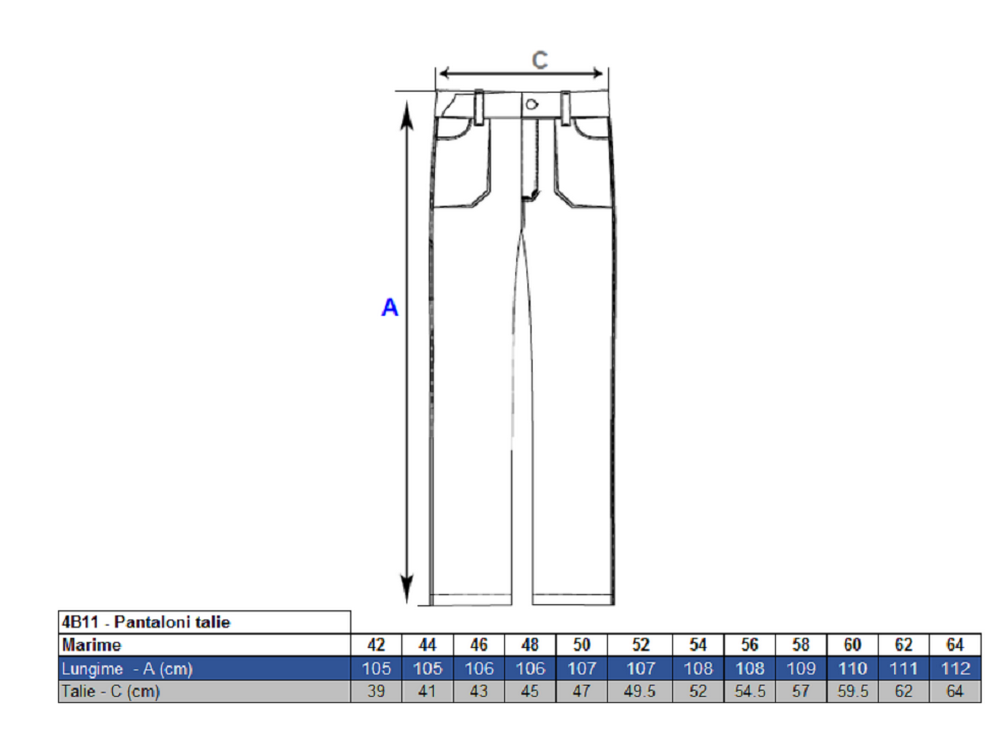
Task: Click the size 60 header cell
Action: pos(852,645)
